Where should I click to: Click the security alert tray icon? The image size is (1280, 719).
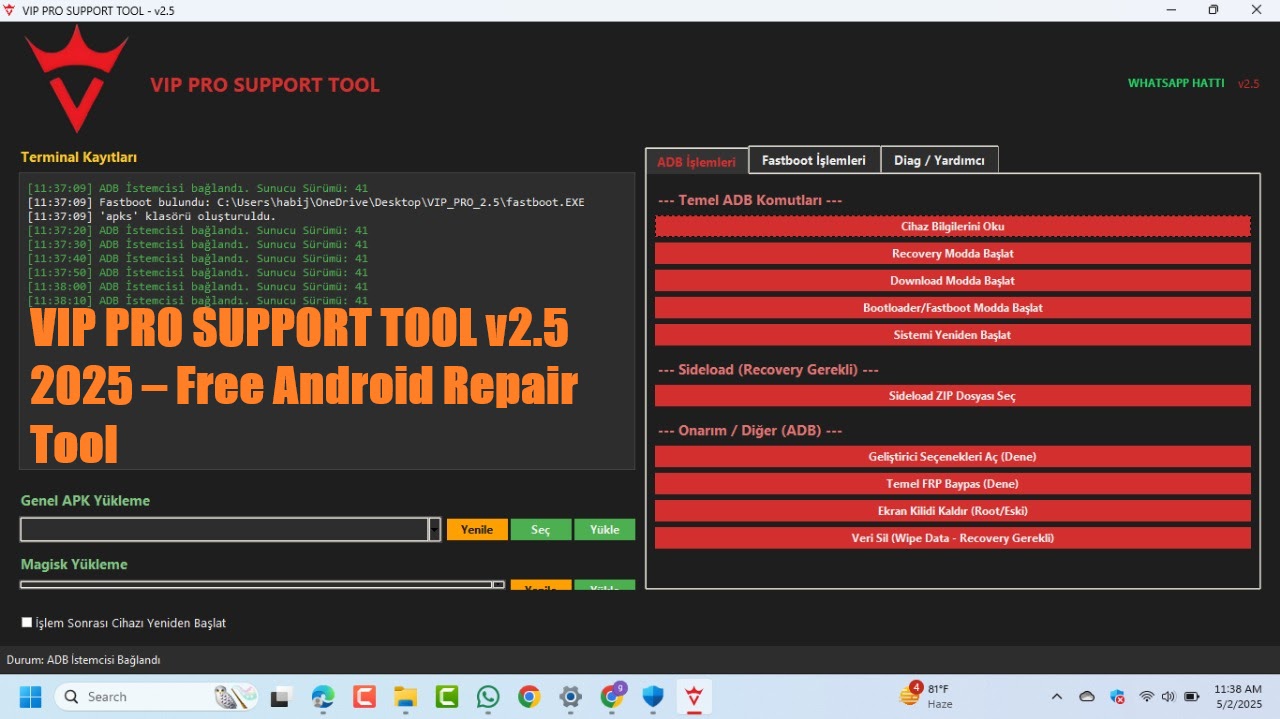click(1118, 696)
